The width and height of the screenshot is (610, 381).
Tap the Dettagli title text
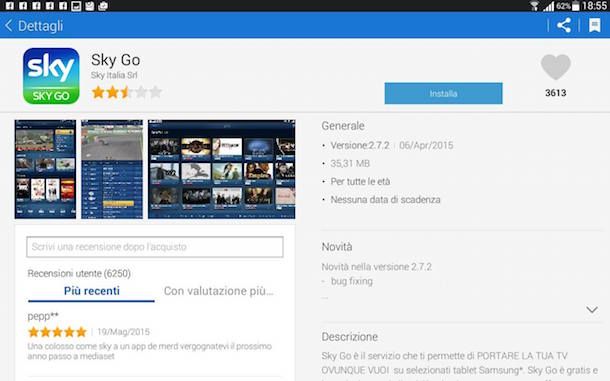click(x=40, y=26)
